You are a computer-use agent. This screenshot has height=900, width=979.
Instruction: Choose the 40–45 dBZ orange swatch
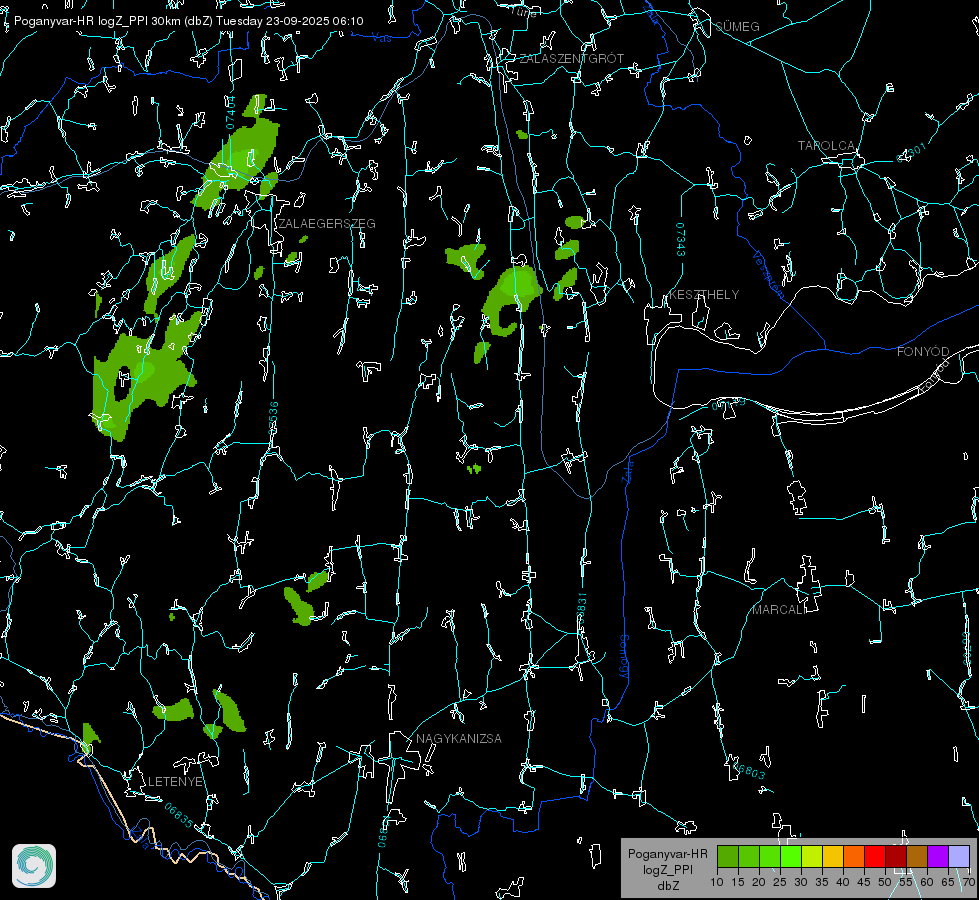(854, 856)
